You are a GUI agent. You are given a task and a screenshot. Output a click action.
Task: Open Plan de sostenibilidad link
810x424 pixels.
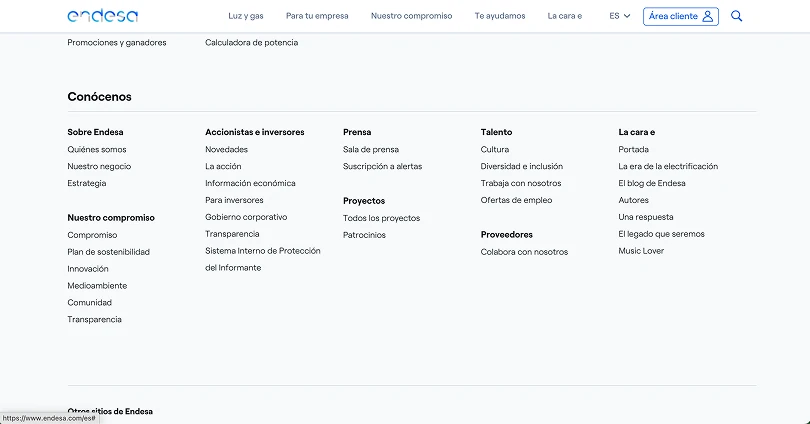(x=108, y=252)
